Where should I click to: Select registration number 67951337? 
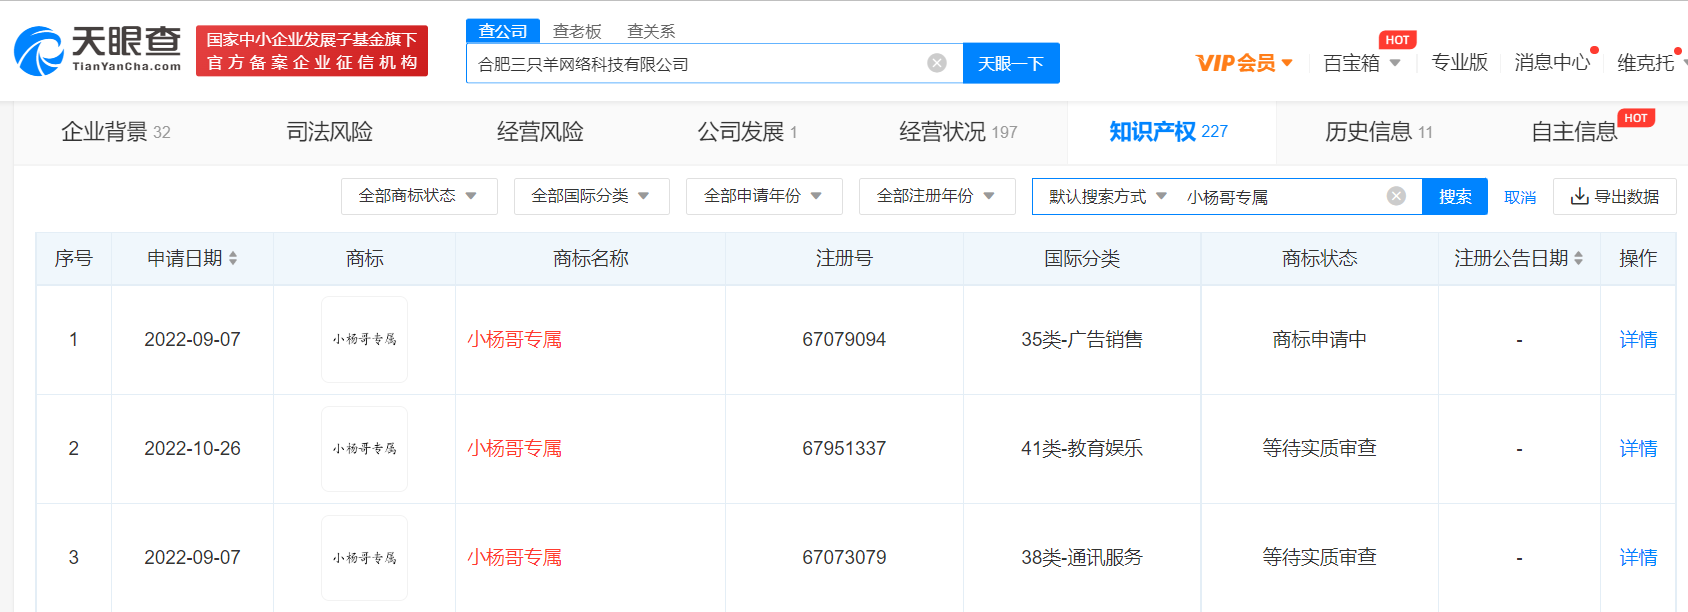click(x=844, y=449)
